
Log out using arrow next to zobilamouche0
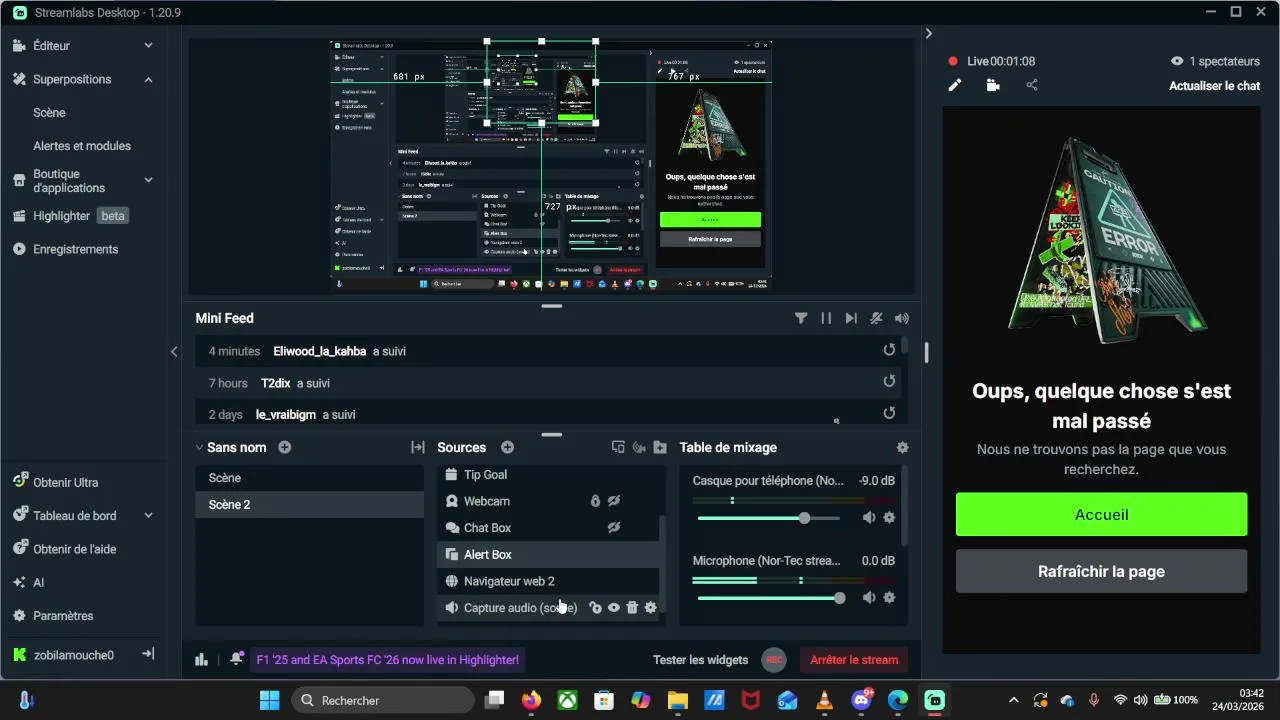[148, 654]
